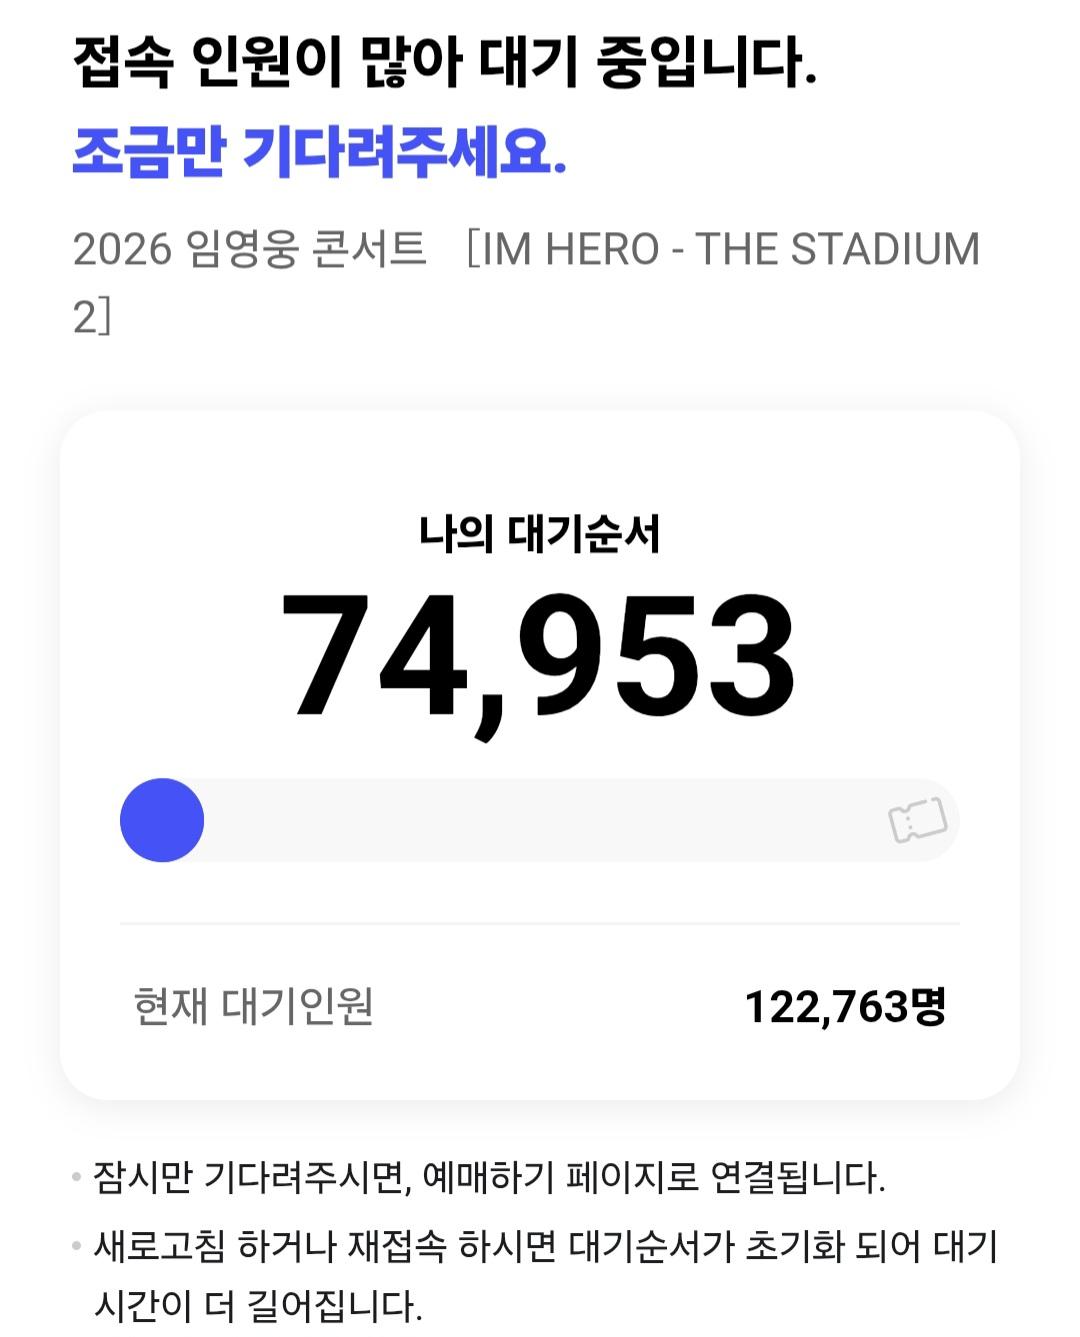1080x1337 pixels.
Task: Click the 현재 대기인원 label
Action: pos(254,1006)
